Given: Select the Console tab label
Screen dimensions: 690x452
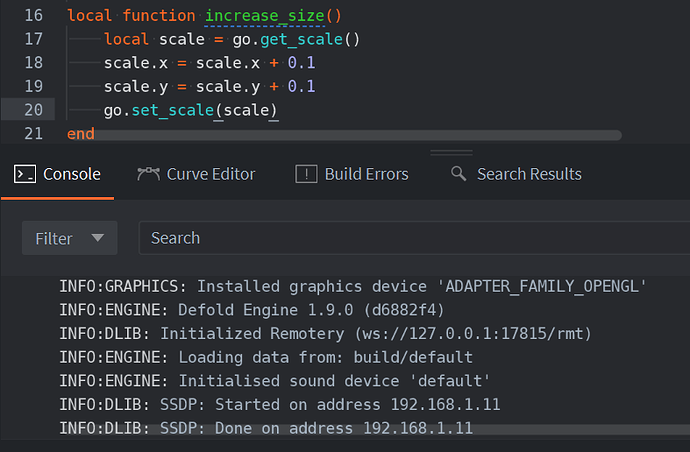Looking at the screenshot, I should pos(71,174).
